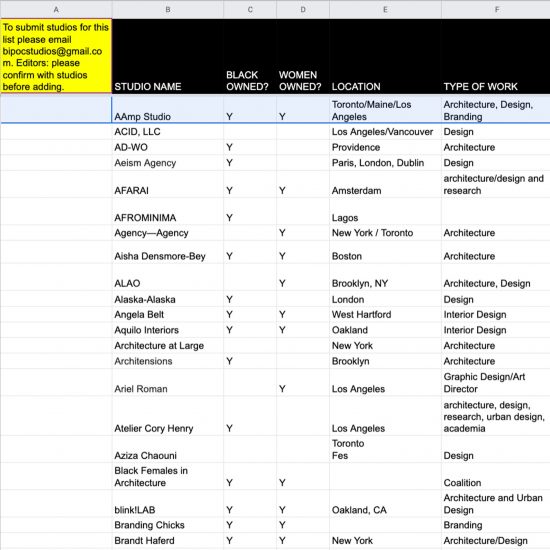Click the STUDIO NAME header cell

168,56
